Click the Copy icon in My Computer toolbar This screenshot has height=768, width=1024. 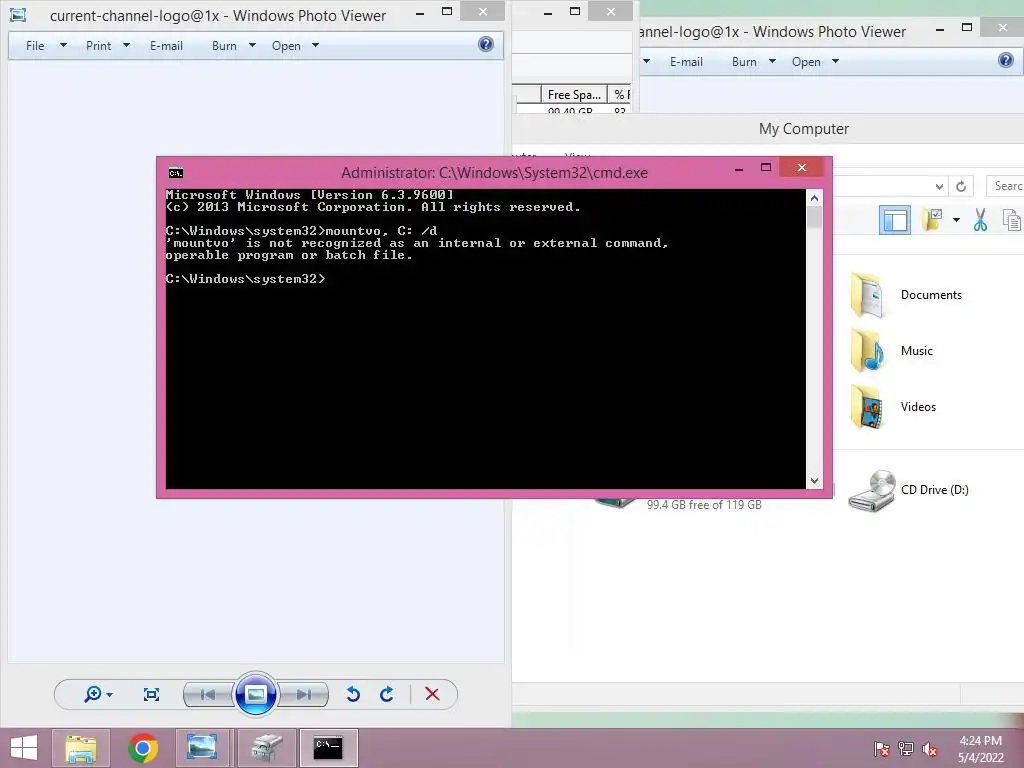(x=1012, y=220)
